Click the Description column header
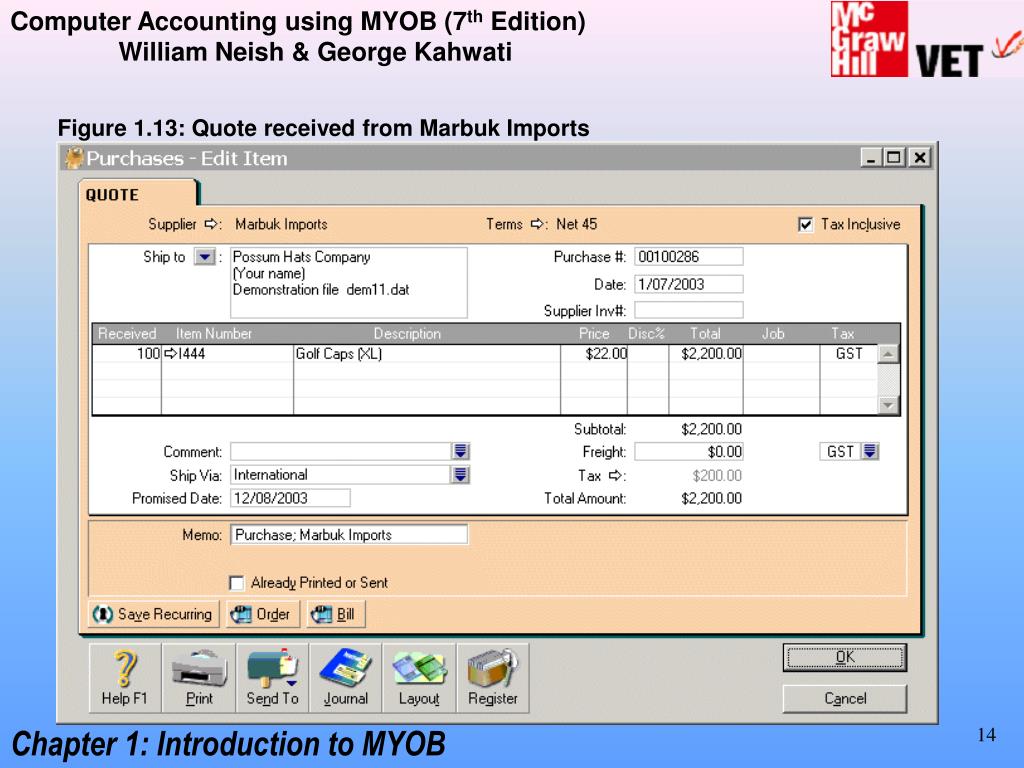Viewport: 1024px width, 768px height. click(x=407, y=334)
